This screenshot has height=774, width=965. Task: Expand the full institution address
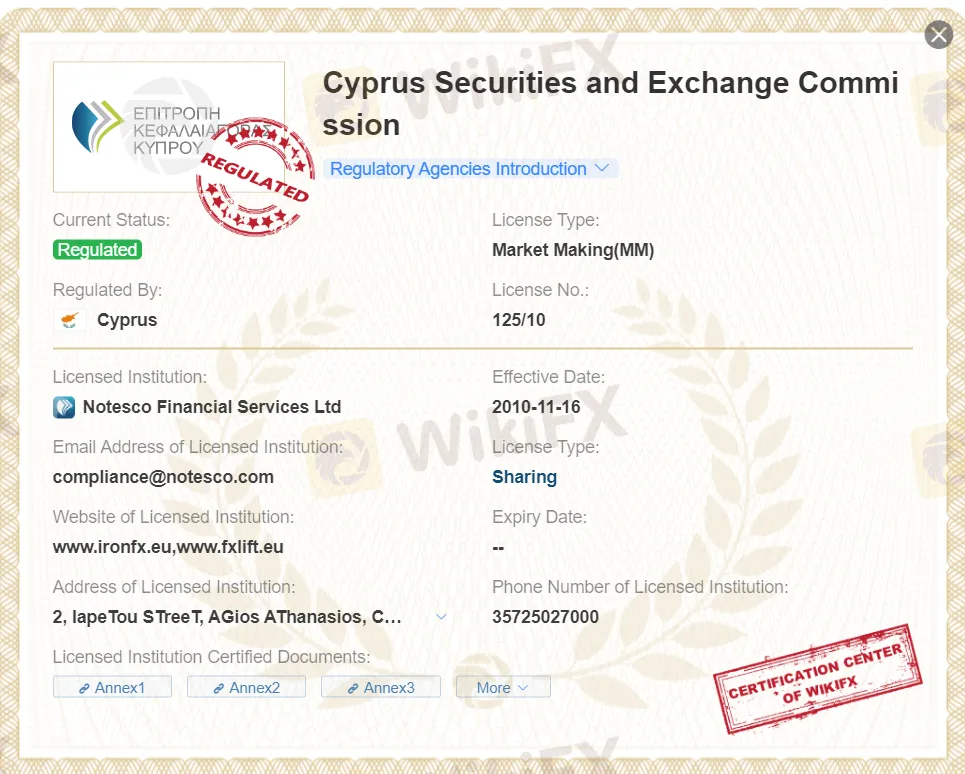coord(441,616)
